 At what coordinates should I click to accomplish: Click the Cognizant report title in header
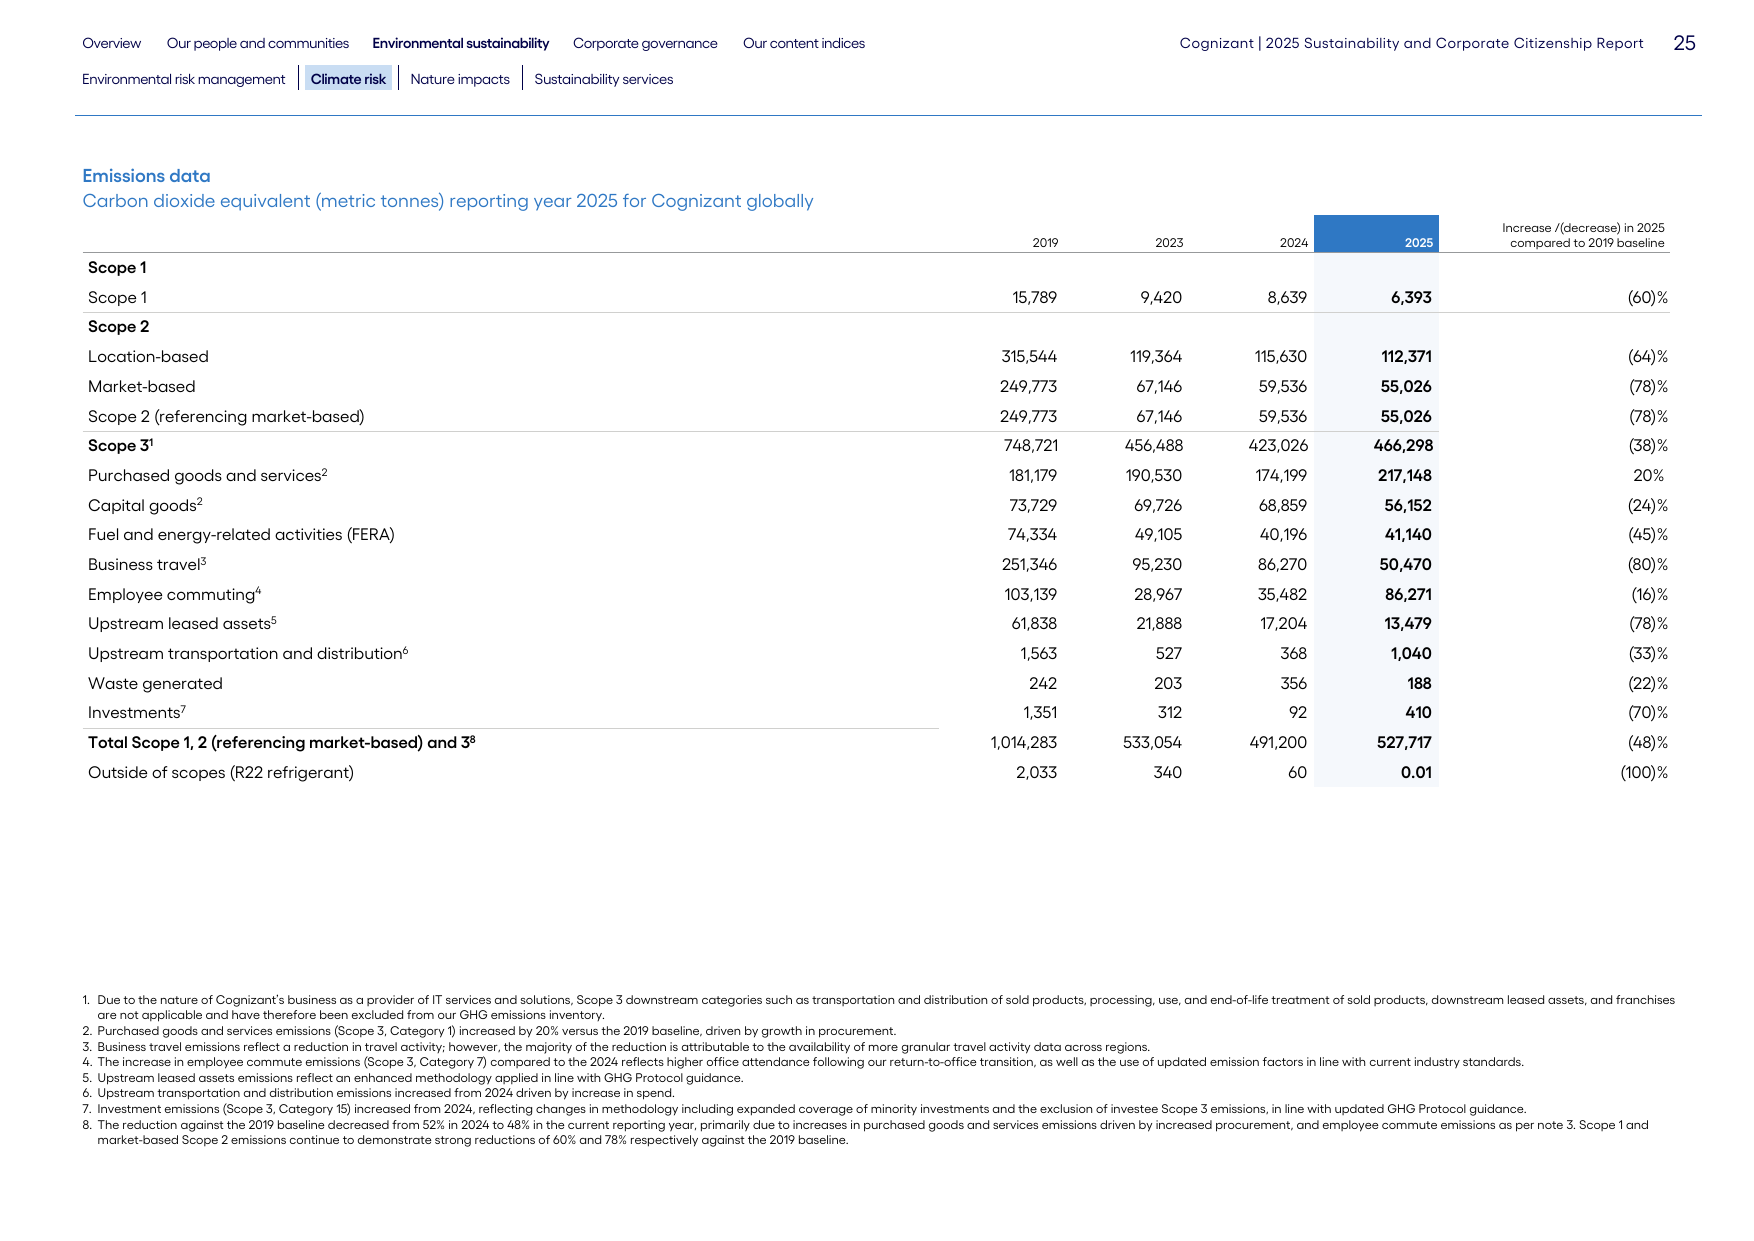(x=1411, y=43)
